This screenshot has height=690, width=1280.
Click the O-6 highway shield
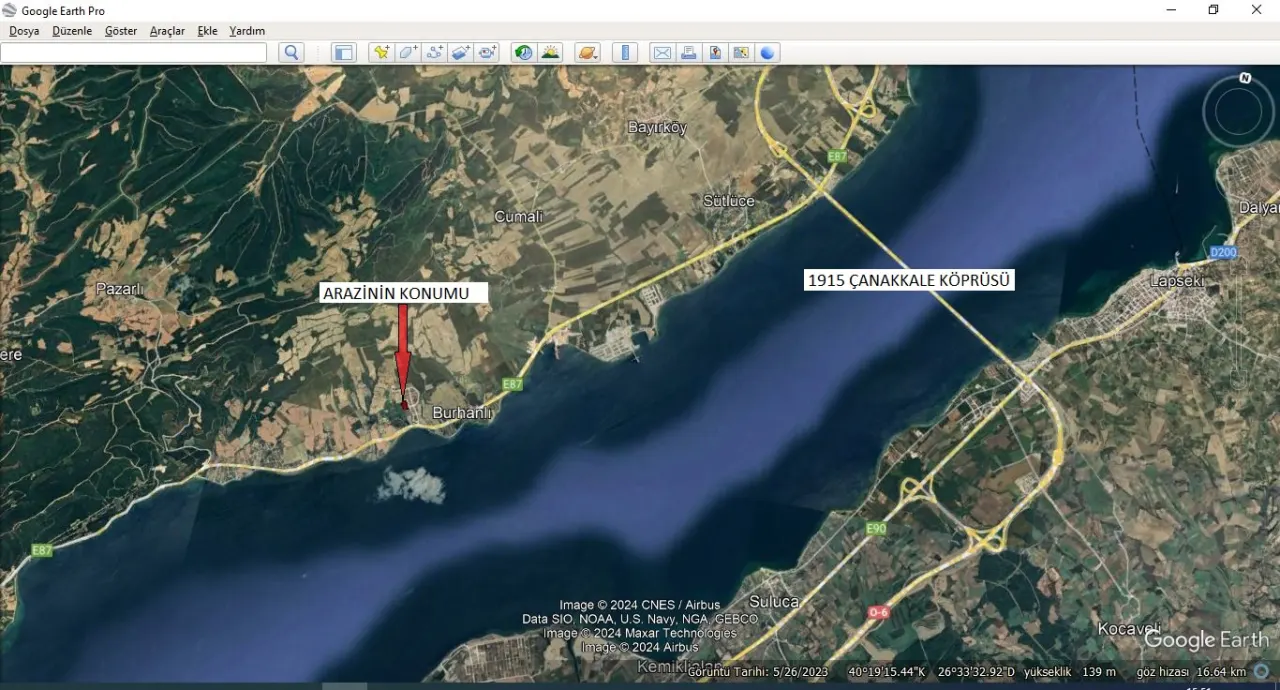point(878,612)
